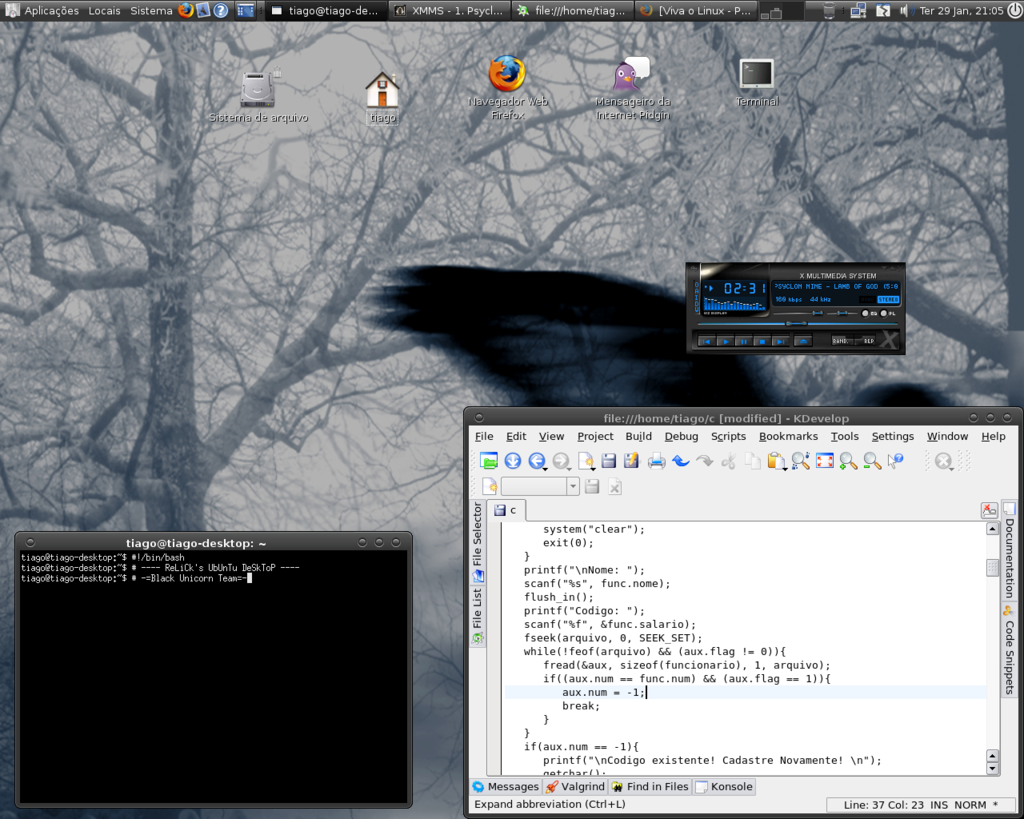Select the 'c' file tab in editor
Image resolution: width=1024 pixels, height=819 pixels.
(x=506, y=510)
